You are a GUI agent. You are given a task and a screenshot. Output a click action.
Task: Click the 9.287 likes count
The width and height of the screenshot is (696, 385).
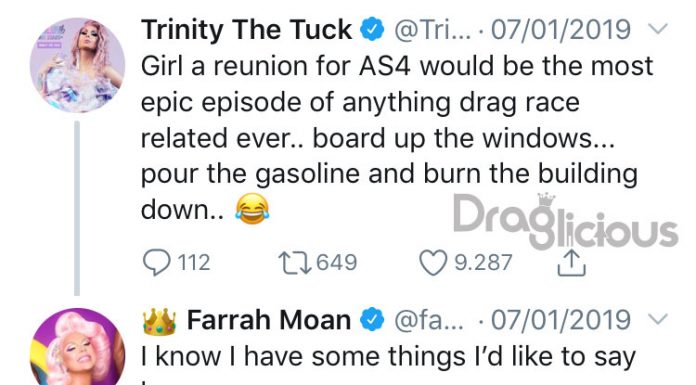pyautogui.click(x=483, y=263)
